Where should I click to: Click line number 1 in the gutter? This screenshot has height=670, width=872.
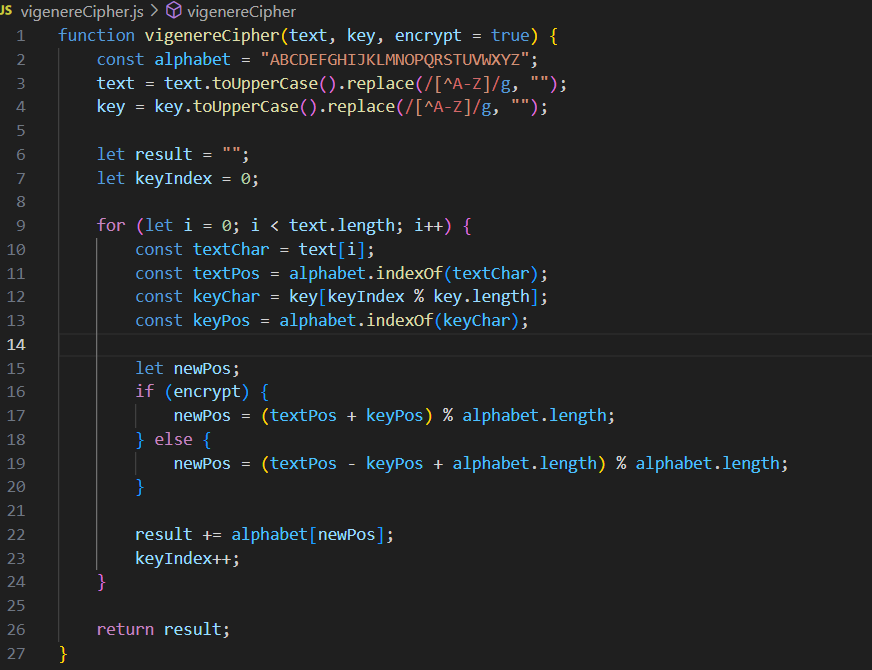click(21, 36)
